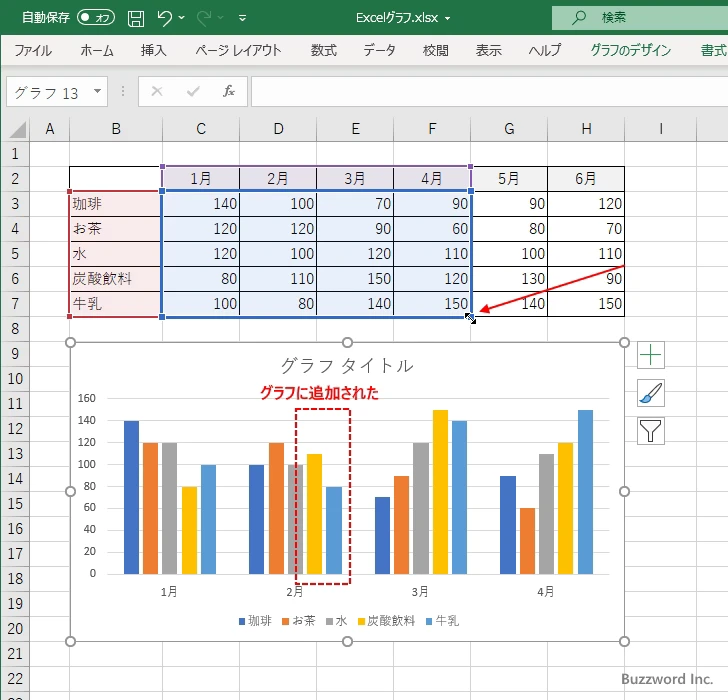Screen dimensions: 728x700
Task: Click cell H3 with value 120
Action: tap(586, 203)
